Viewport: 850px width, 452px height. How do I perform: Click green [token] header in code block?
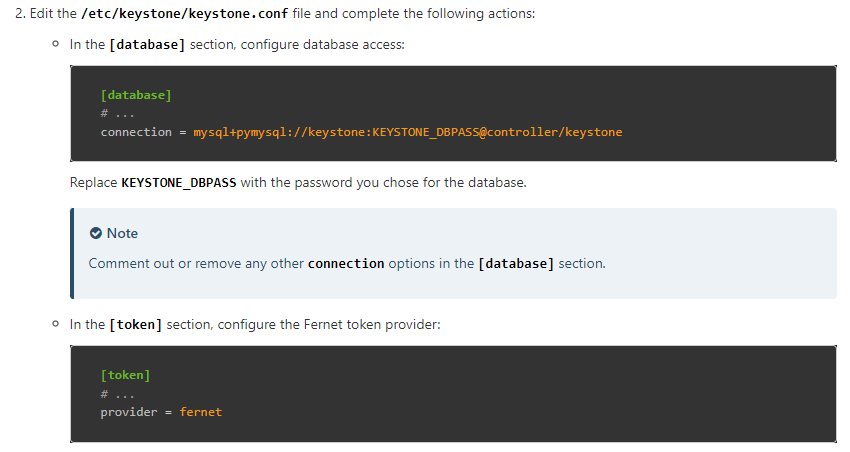point(125,376)
